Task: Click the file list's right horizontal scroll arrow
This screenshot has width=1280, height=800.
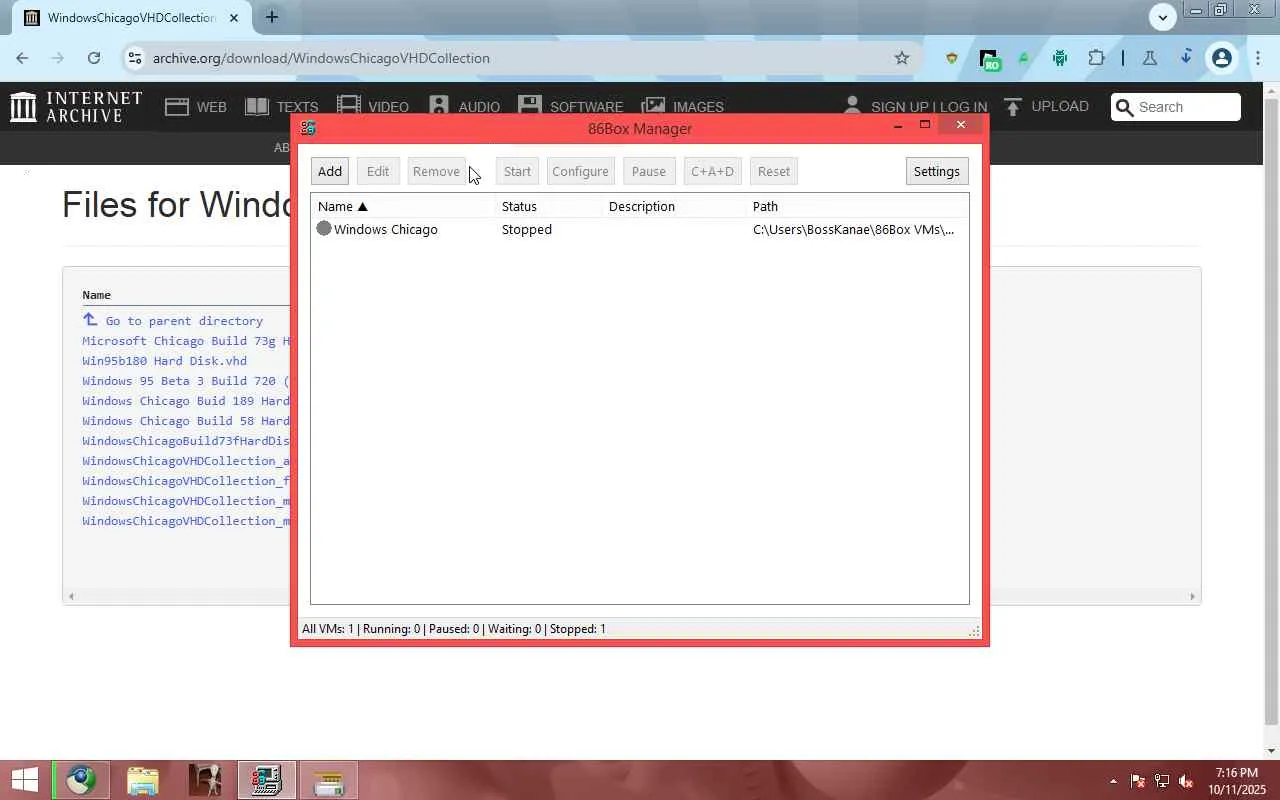Action: 1192,597
